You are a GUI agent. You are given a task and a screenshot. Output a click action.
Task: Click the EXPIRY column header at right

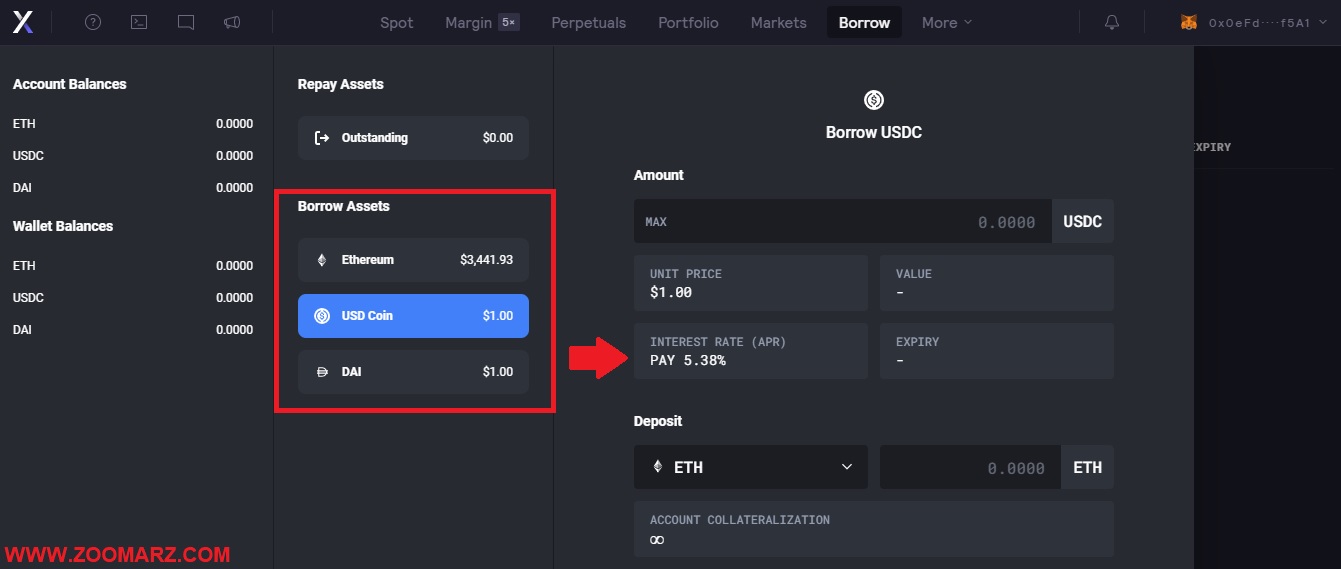point(1212,147)
